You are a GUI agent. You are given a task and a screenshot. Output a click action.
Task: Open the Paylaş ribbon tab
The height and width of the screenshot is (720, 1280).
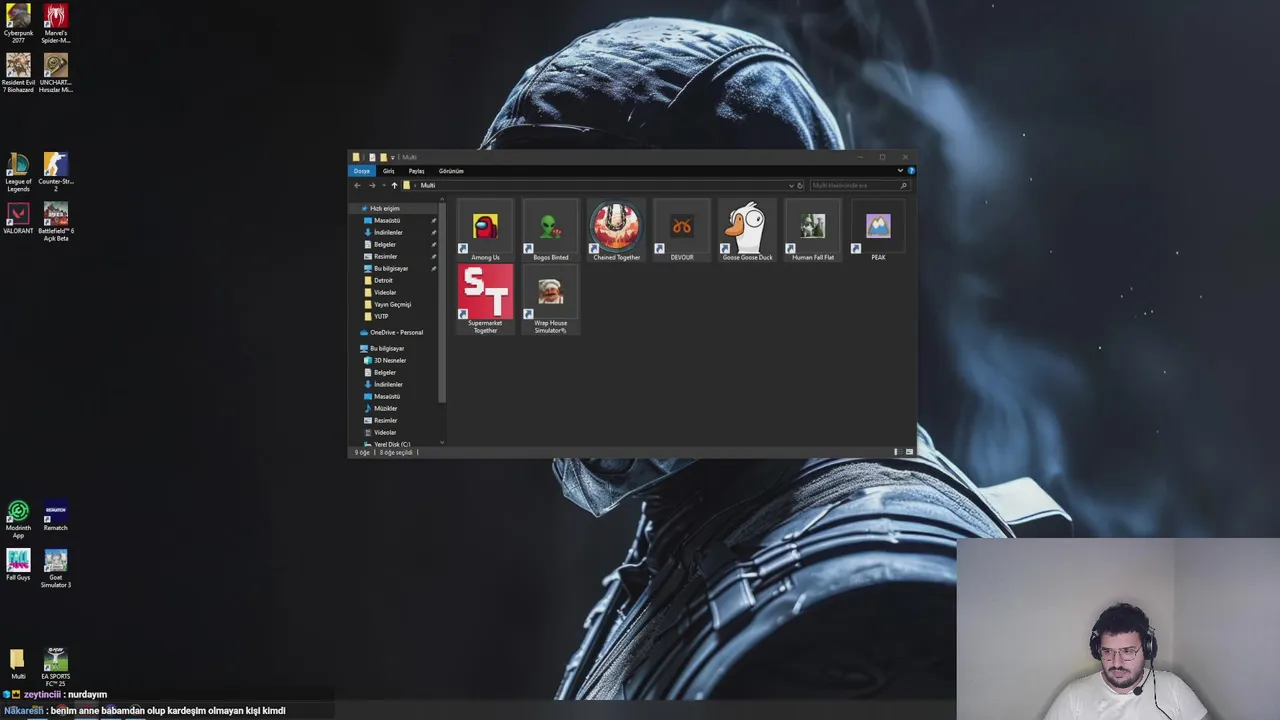click(417, 171)
